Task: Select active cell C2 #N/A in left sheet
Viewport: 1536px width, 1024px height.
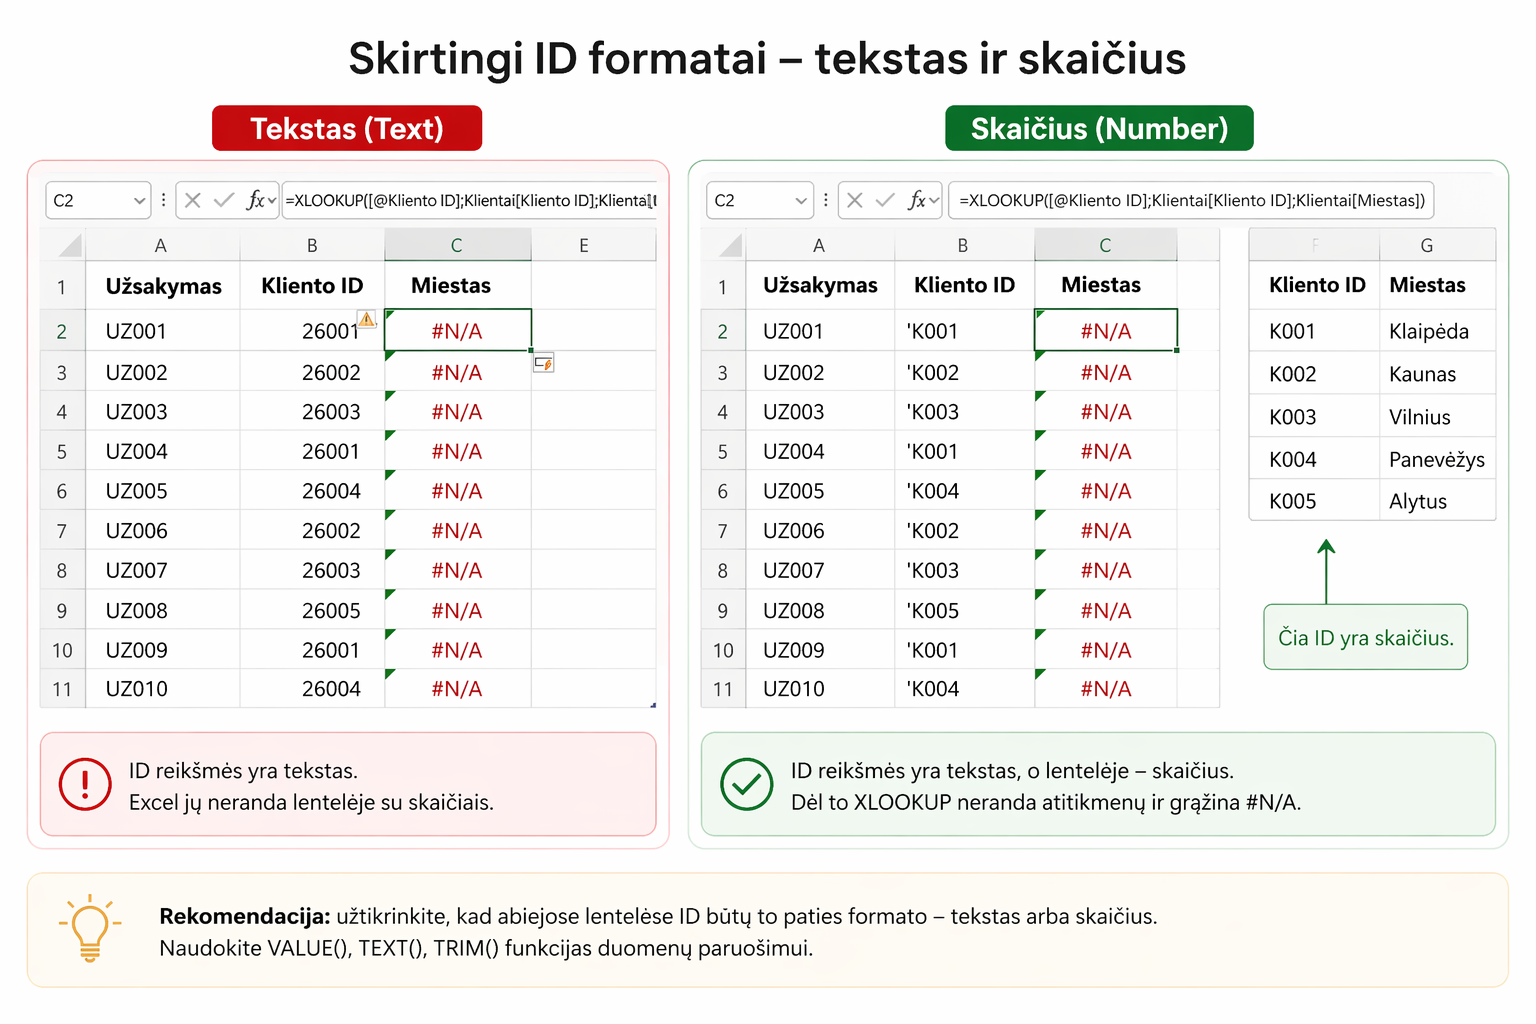Action: (457, 330)
